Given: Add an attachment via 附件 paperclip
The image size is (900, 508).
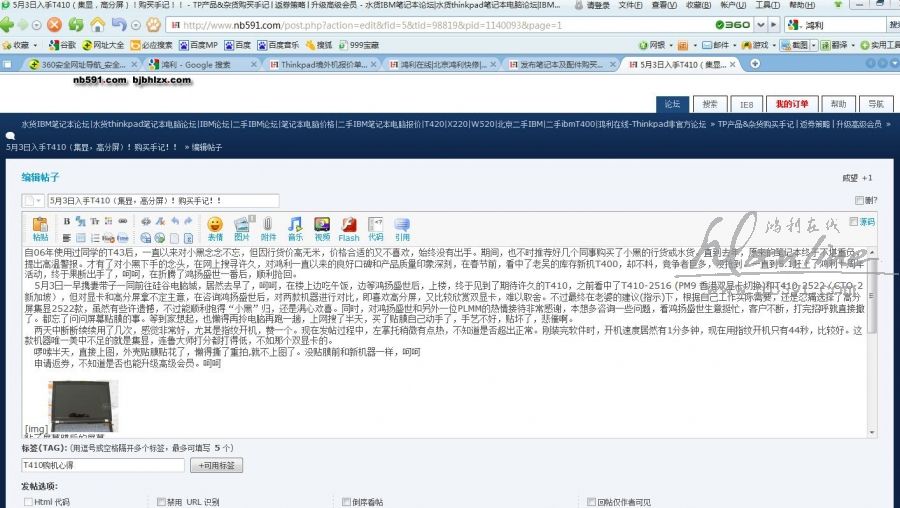Looking at the screenshot, I should tap(268, 228).
